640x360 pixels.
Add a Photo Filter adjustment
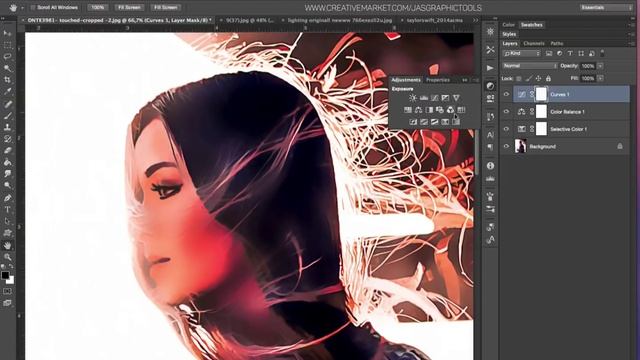click(440, 110)
